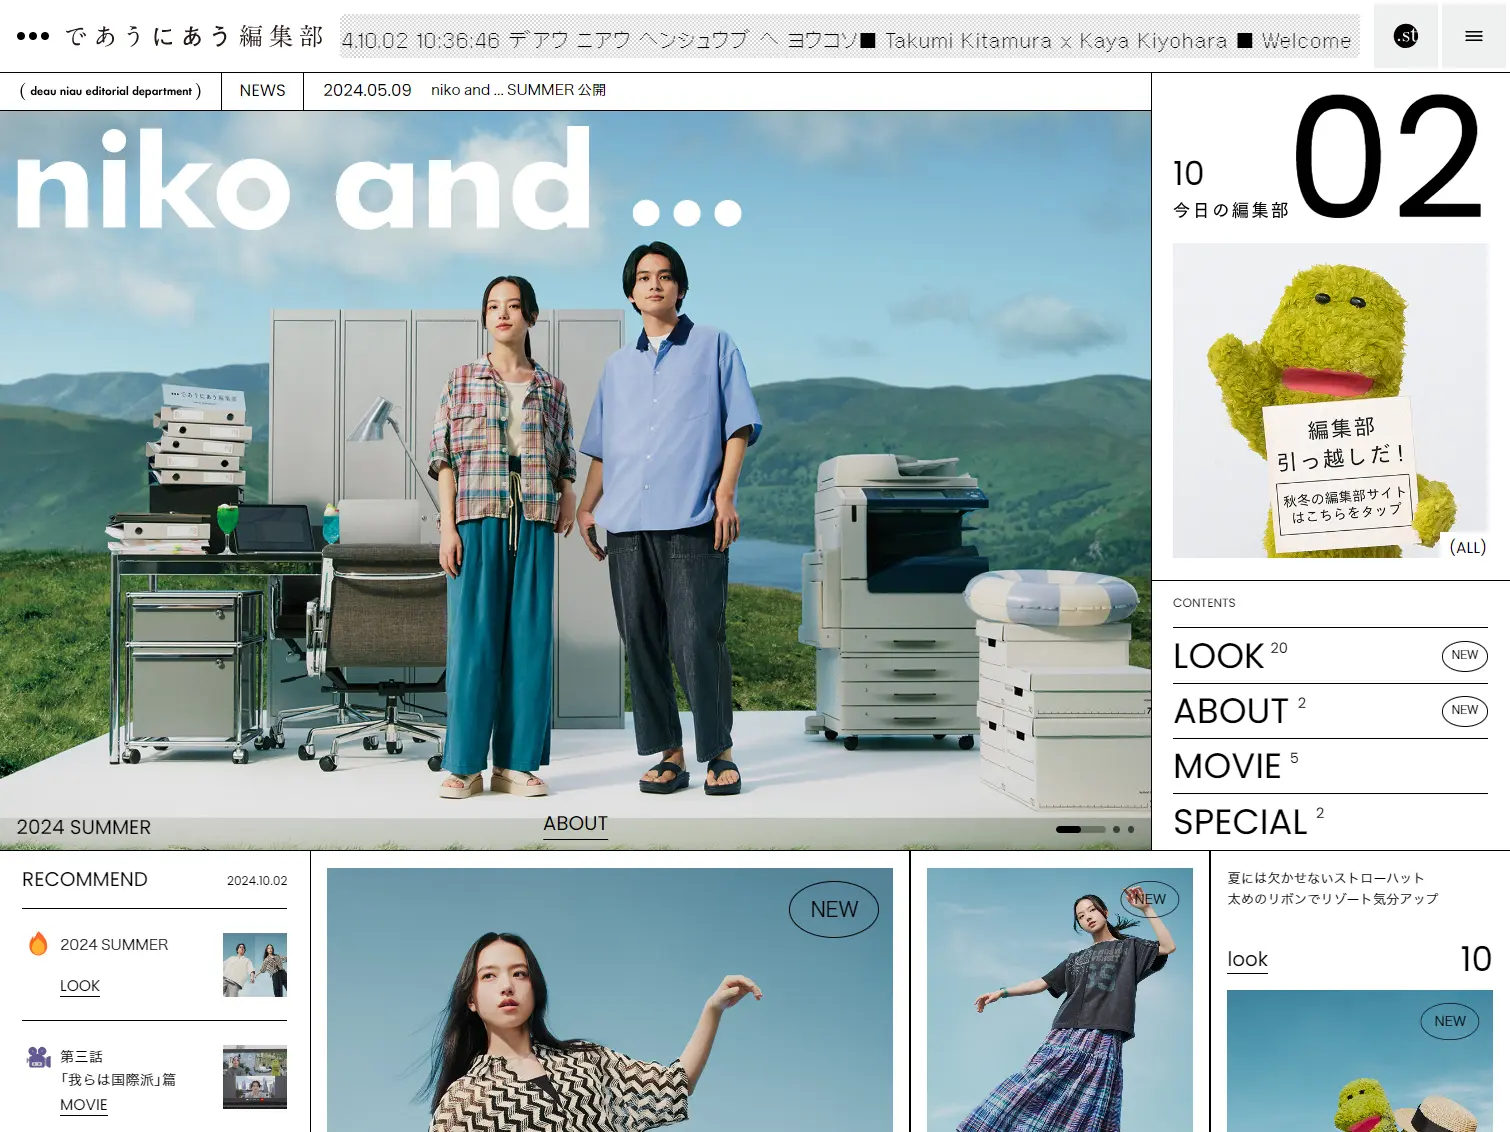Click the NEWS label in the top bar
Viewport: 1510px width, 1132px height.
(x=262, y=90)
